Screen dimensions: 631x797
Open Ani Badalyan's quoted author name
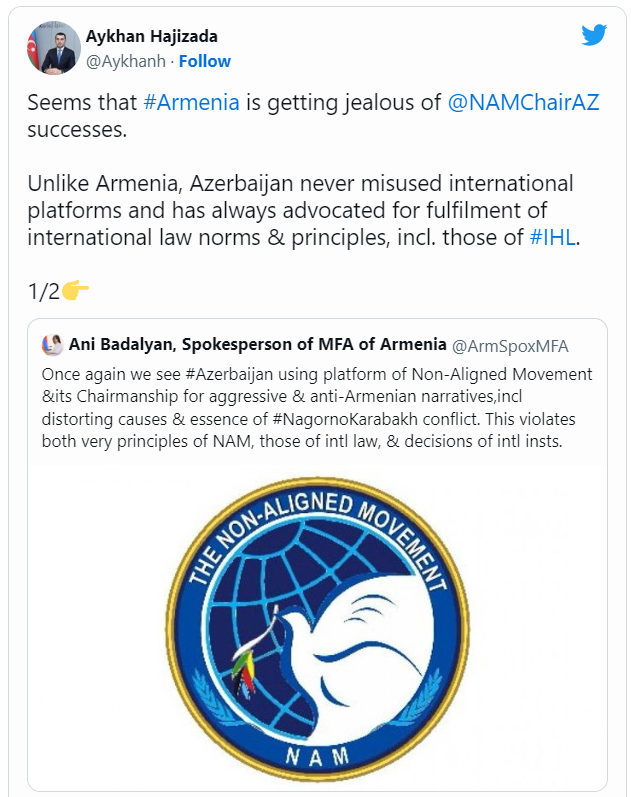tap(257, 345)
